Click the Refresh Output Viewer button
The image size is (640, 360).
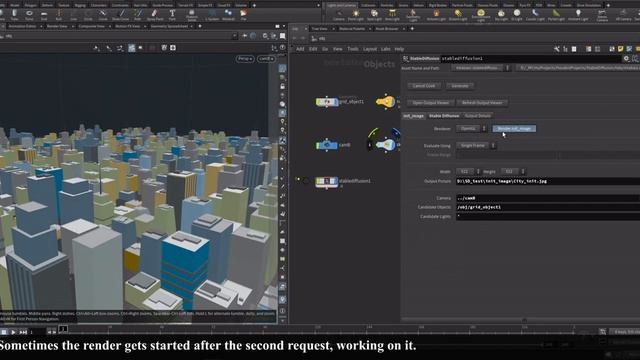[482, 103]
